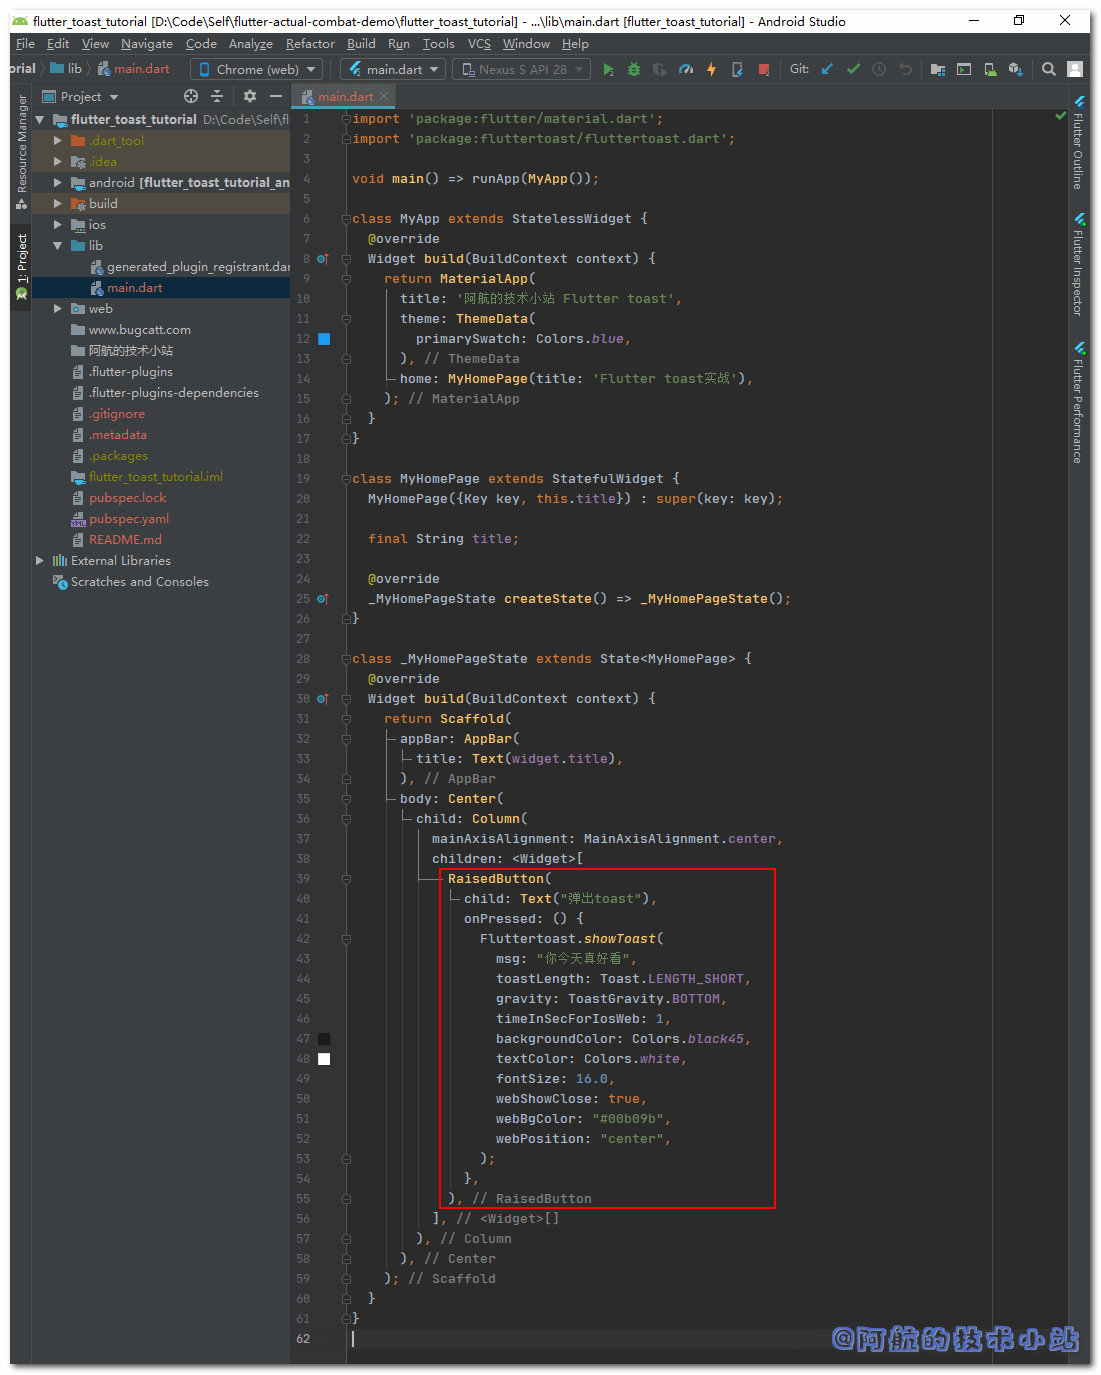Open Project panel settings gear
Screen dimensions: 1101x1375
click(x=250, y=96)
